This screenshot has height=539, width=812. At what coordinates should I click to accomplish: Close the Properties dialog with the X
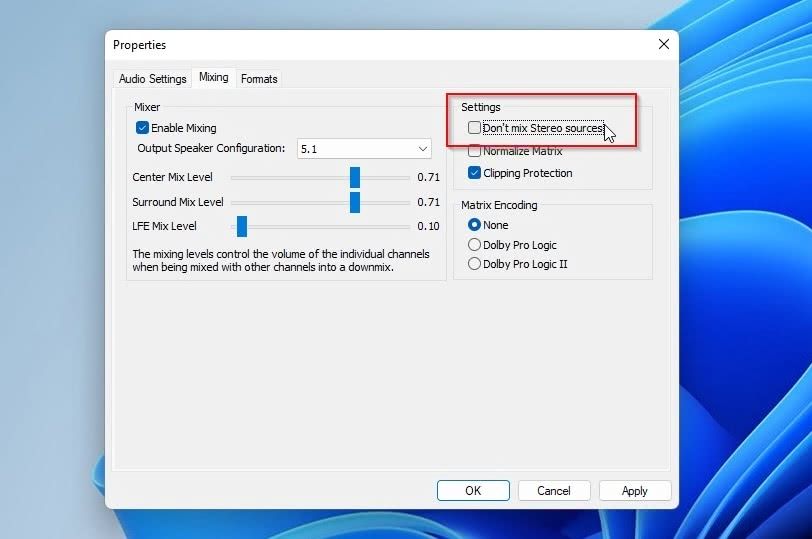[x=663, y=45]
